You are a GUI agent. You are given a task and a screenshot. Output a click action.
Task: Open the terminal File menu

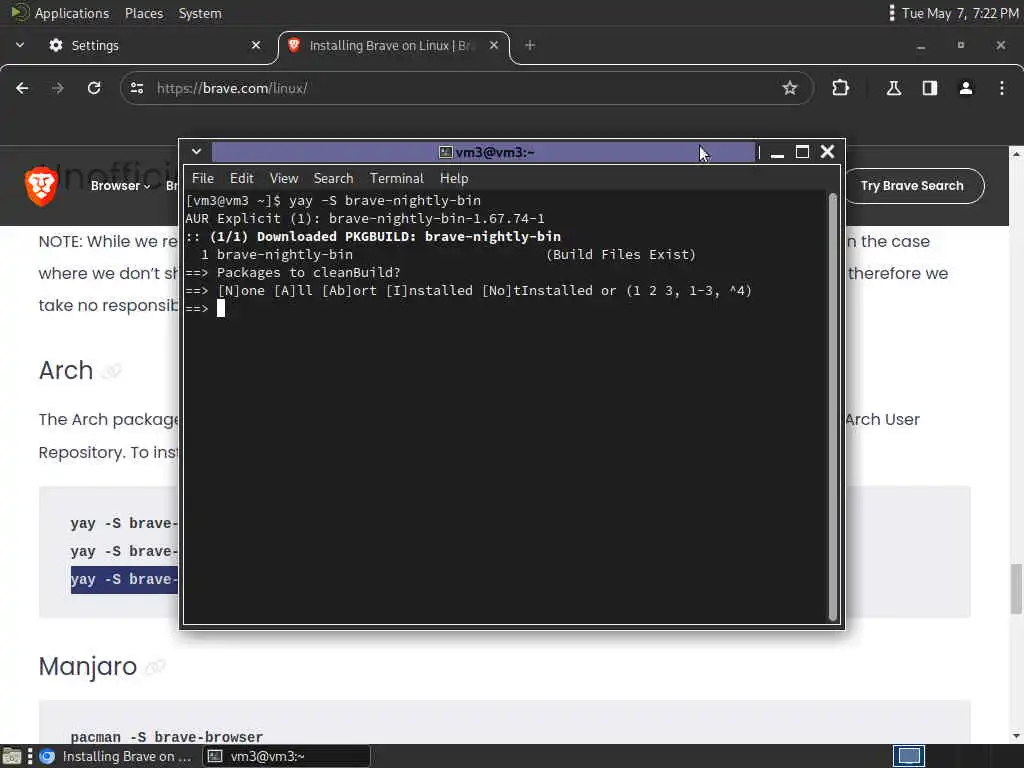tap(202, 178)
